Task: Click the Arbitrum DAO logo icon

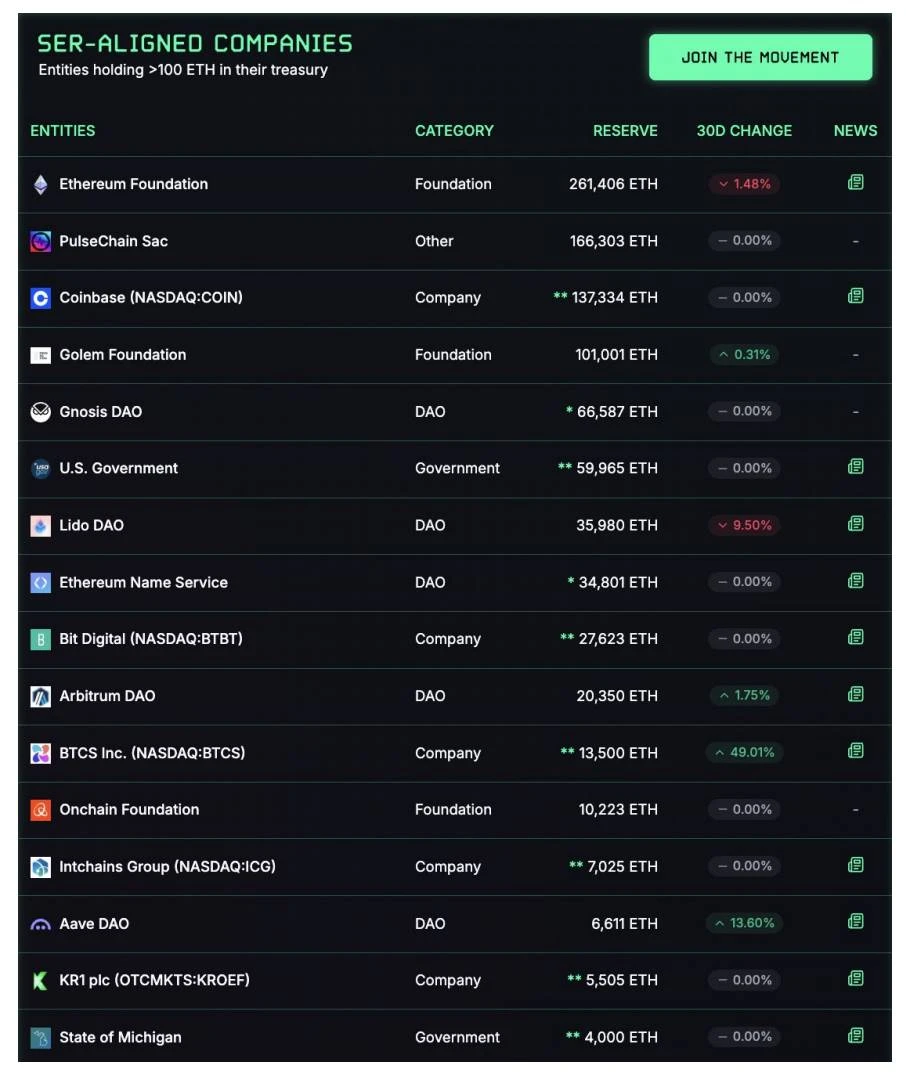Action: point(42,695)
